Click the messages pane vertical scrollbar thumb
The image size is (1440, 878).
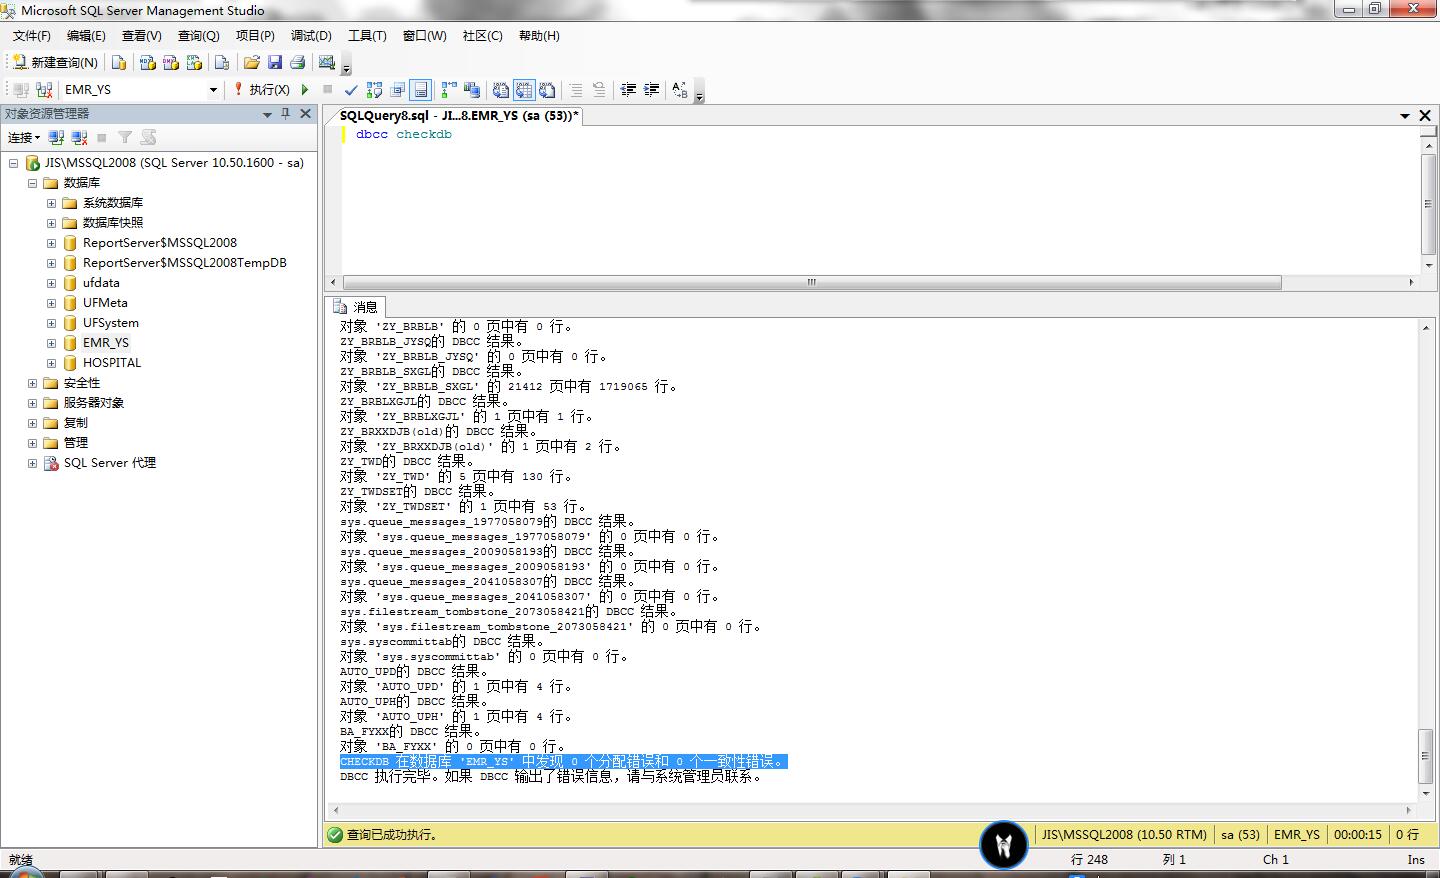pos(1425,757)
